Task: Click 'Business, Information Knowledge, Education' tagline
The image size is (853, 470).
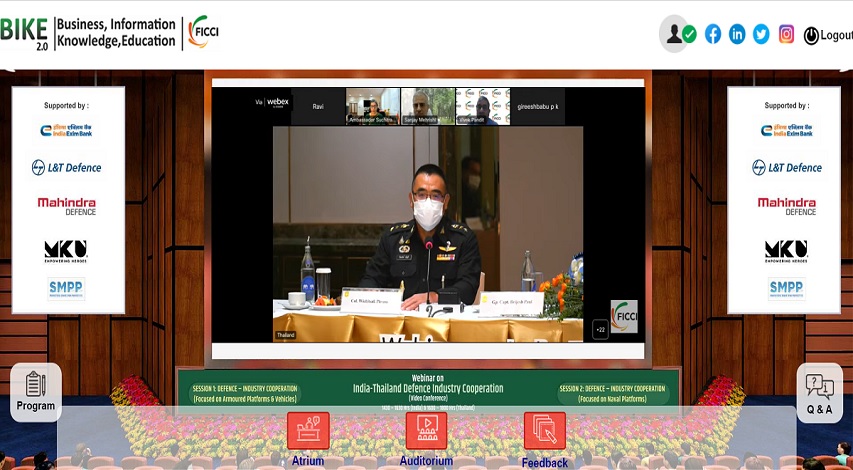Action: [116, 33]
